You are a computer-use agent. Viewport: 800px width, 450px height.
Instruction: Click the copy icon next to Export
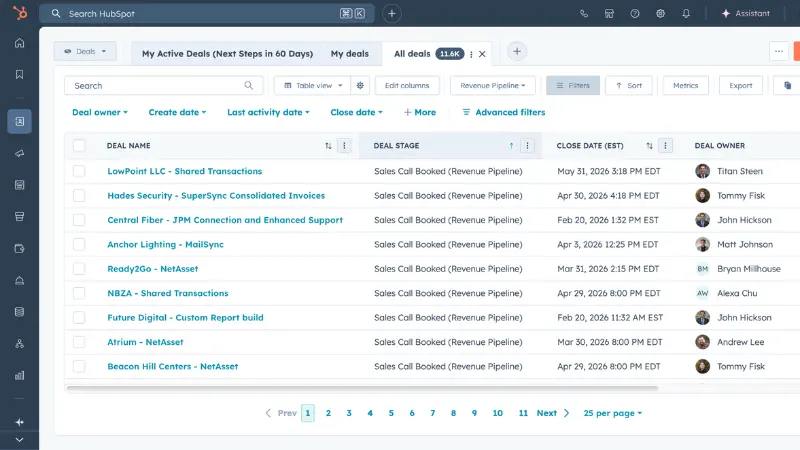[x=787, y=86]
